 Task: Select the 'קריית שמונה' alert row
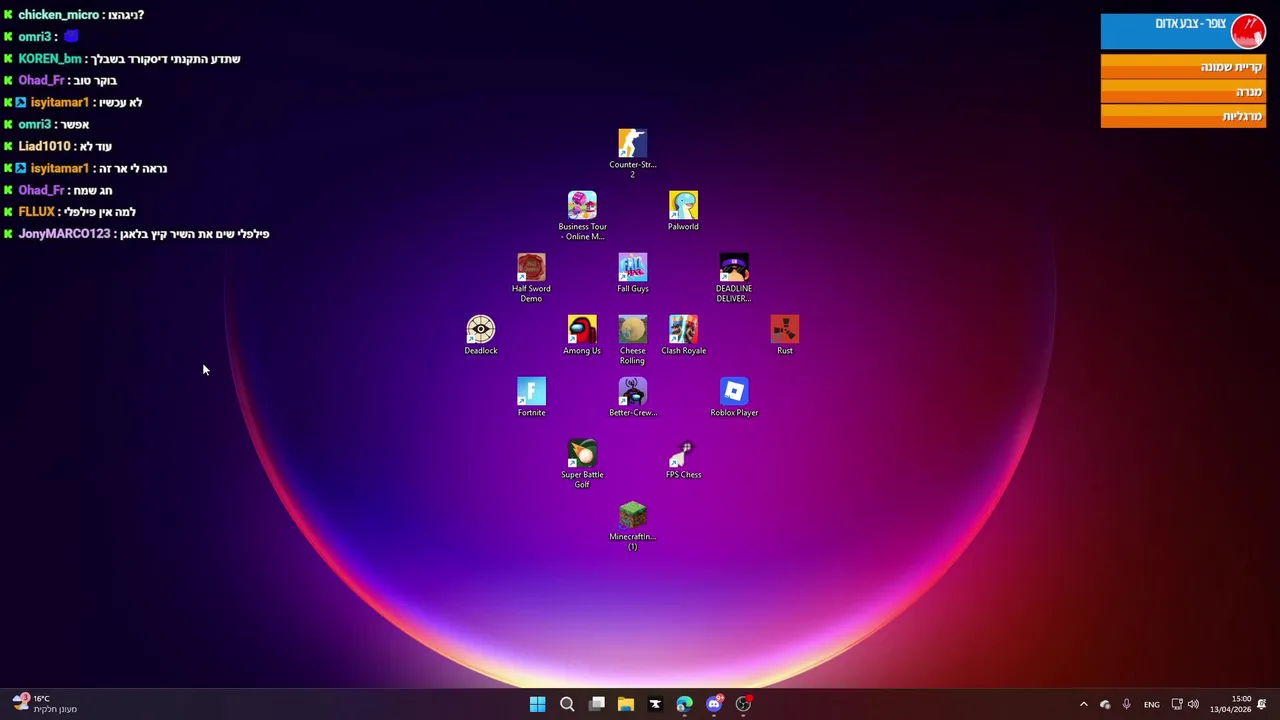[1184, 67]
